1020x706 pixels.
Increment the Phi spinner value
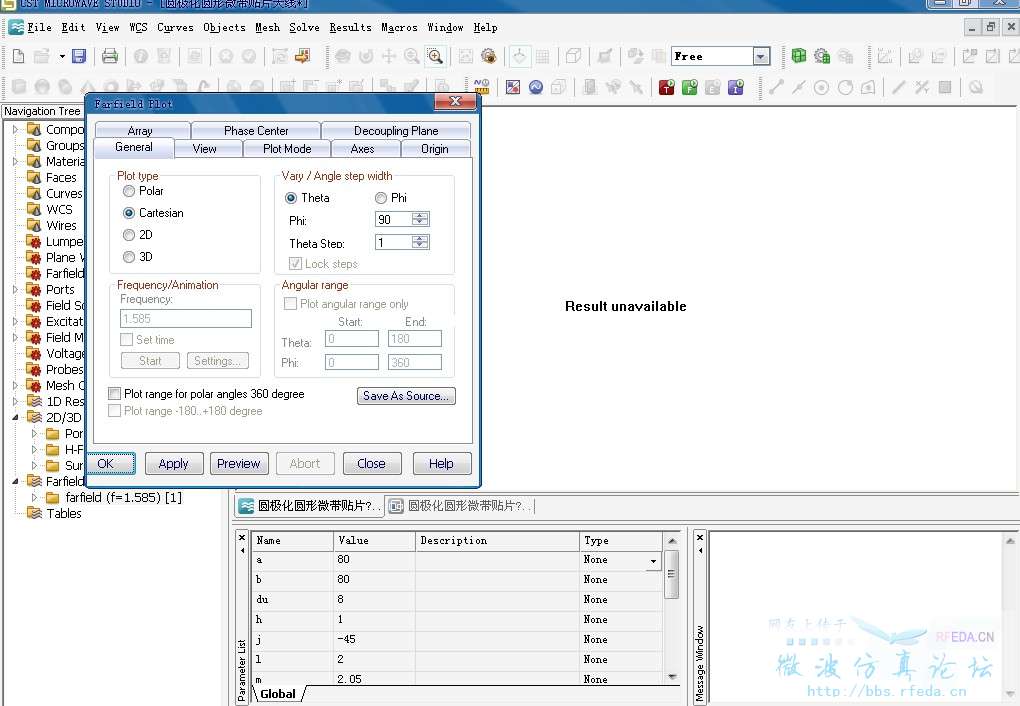click(420, 215)
